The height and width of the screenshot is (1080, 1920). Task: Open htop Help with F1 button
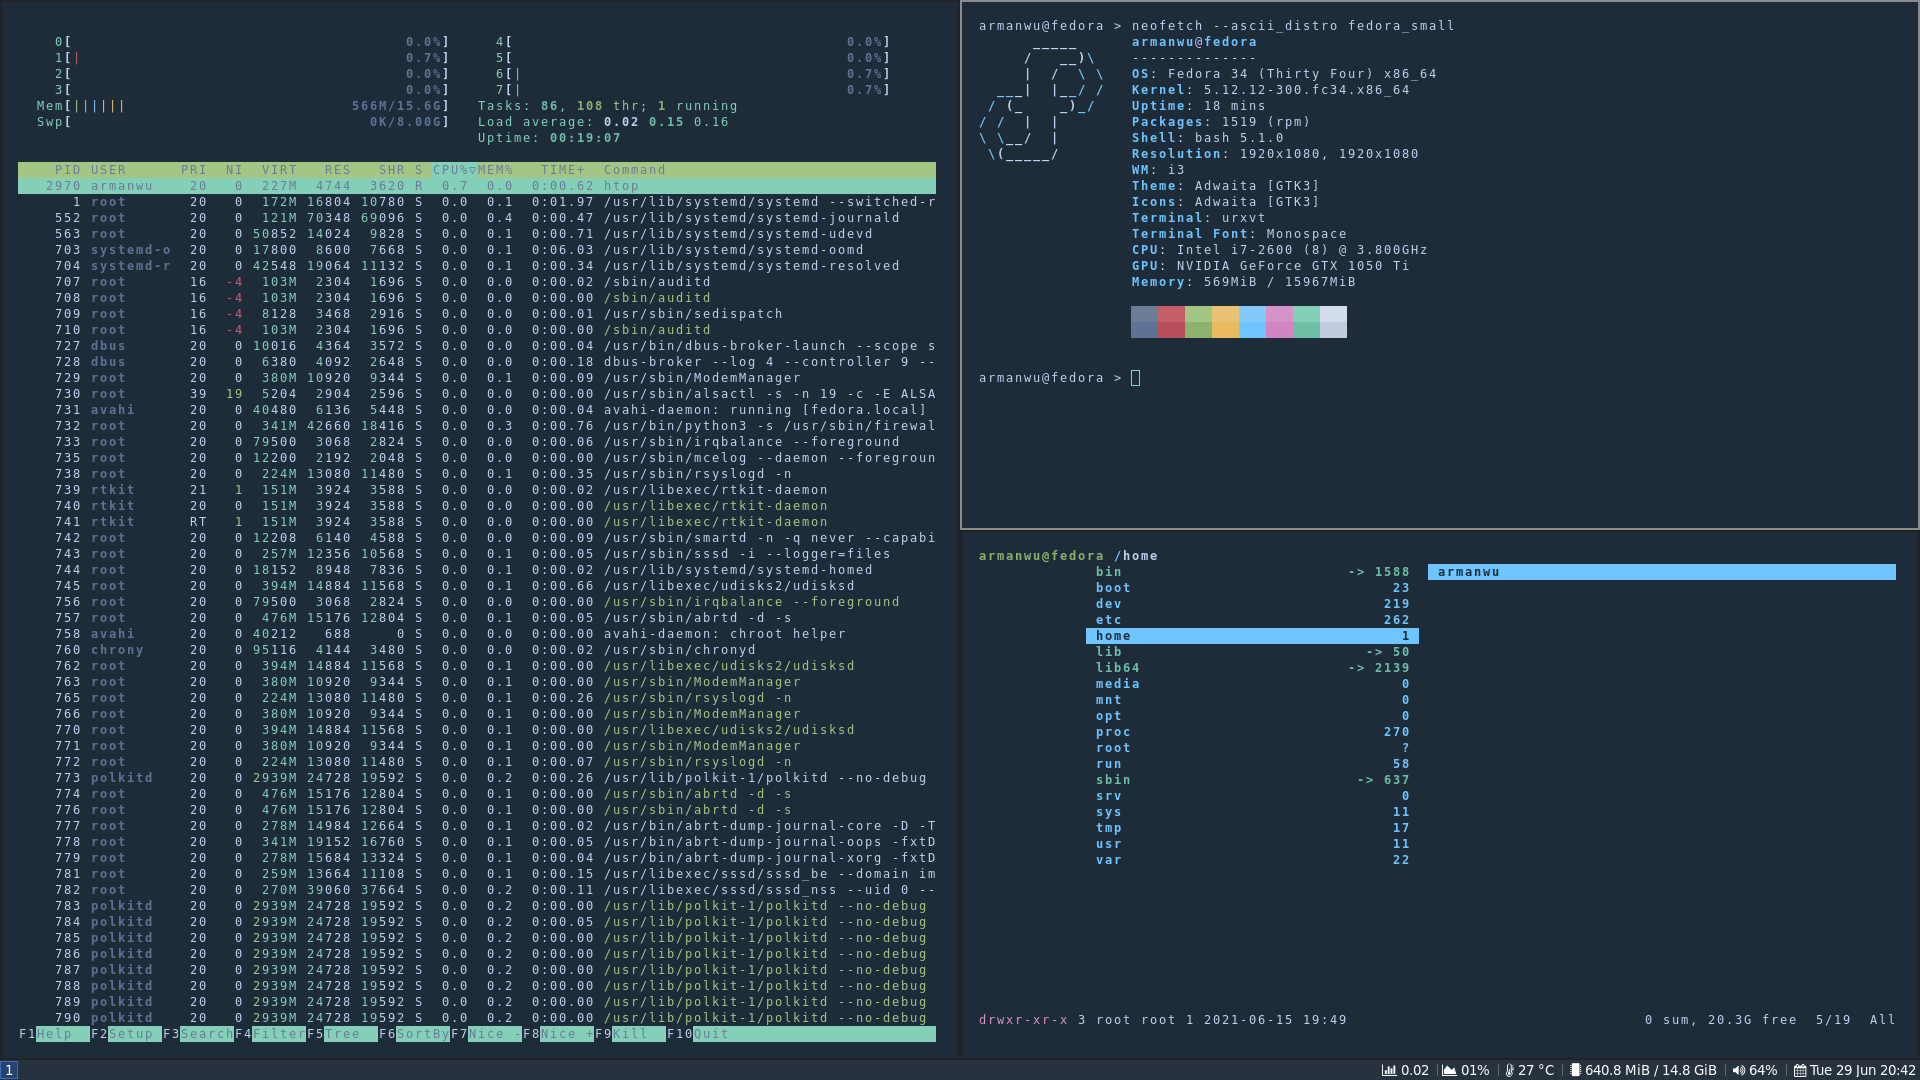(54, 1034)
